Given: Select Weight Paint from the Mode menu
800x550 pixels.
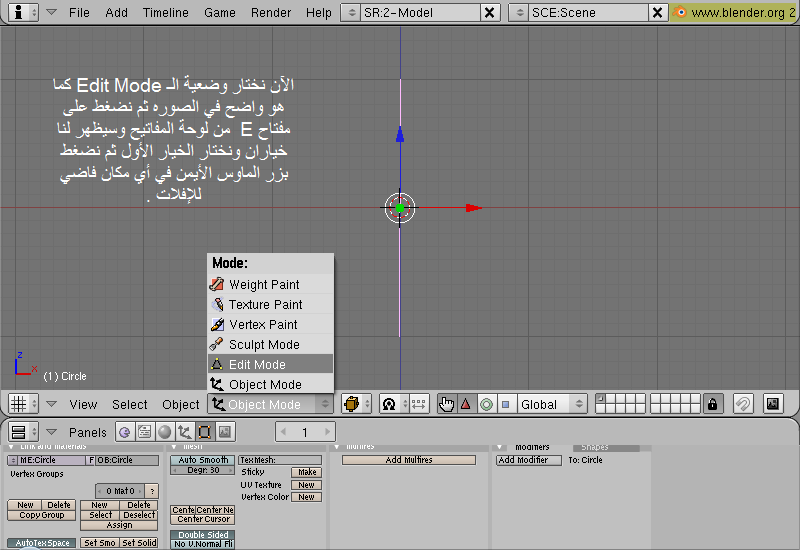Looking at the screenshot, I should coord(271,284).
